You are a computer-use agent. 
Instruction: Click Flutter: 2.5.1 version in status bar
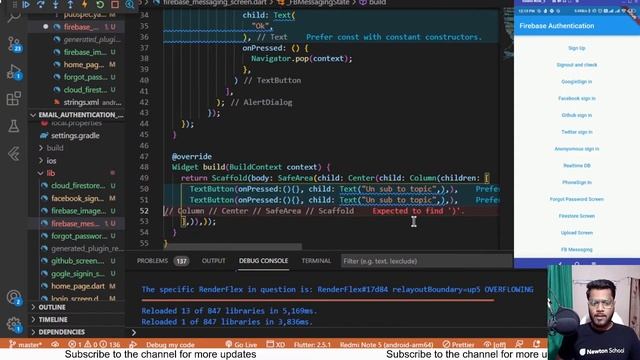point(312,344)
